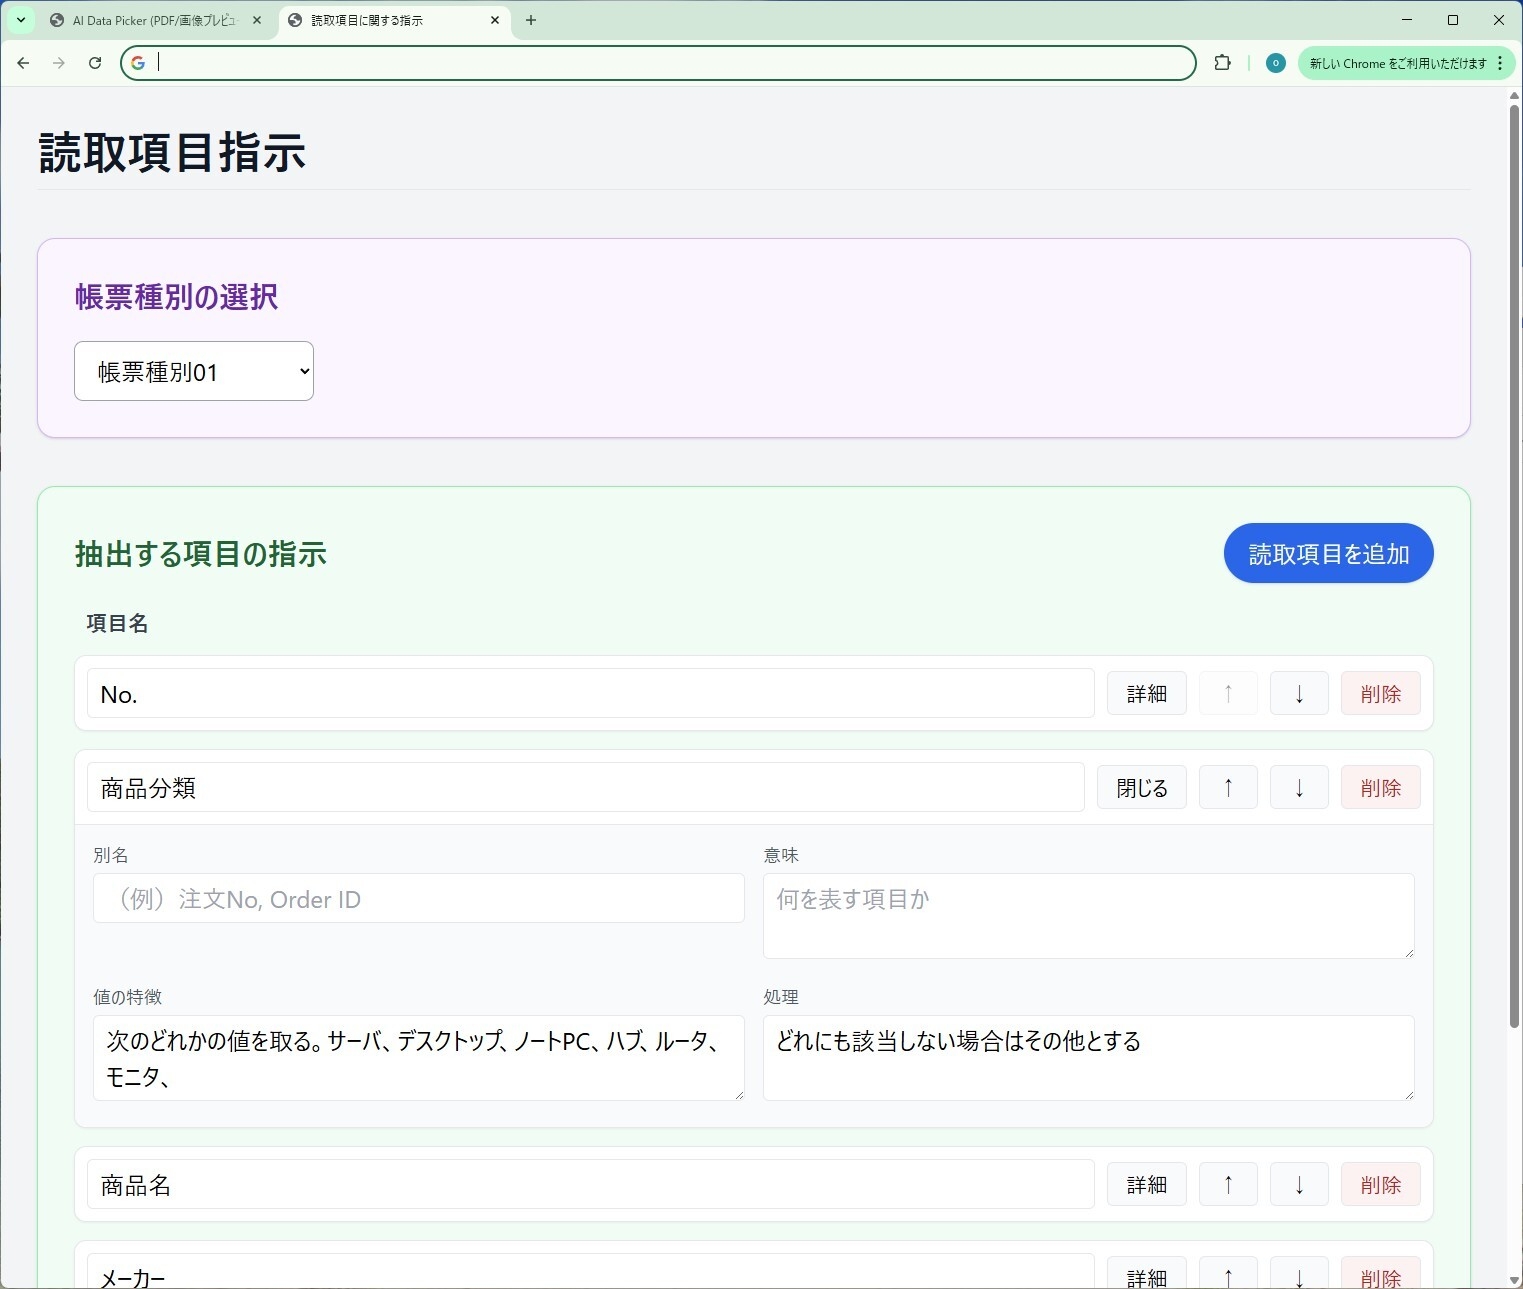Click the Google icon in the address bar
Screen dimensions: 1523x1289
click(x=137, y=63)
